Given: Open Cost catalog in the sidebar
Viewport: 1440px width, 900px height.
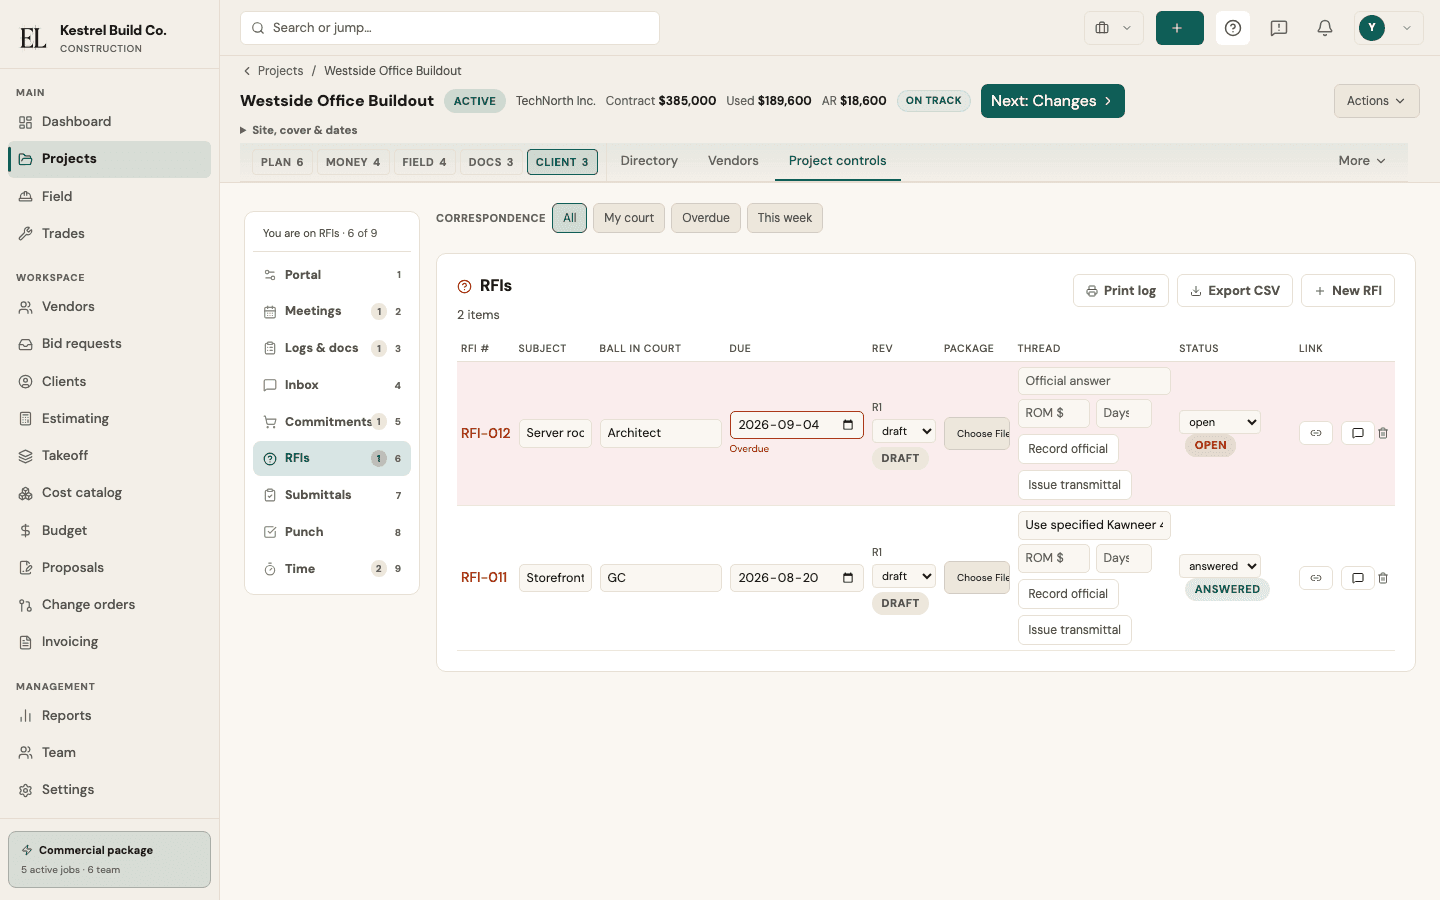Looking at the screenshot, I should (x=109, y=493).
